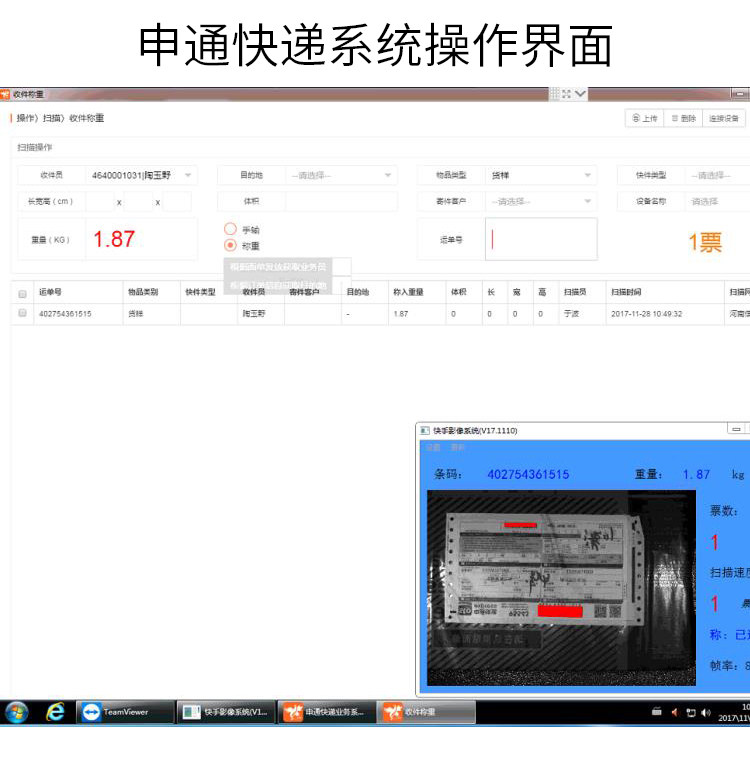Open the Windows Start orb

pyautogui.click(x=17, y=712)
